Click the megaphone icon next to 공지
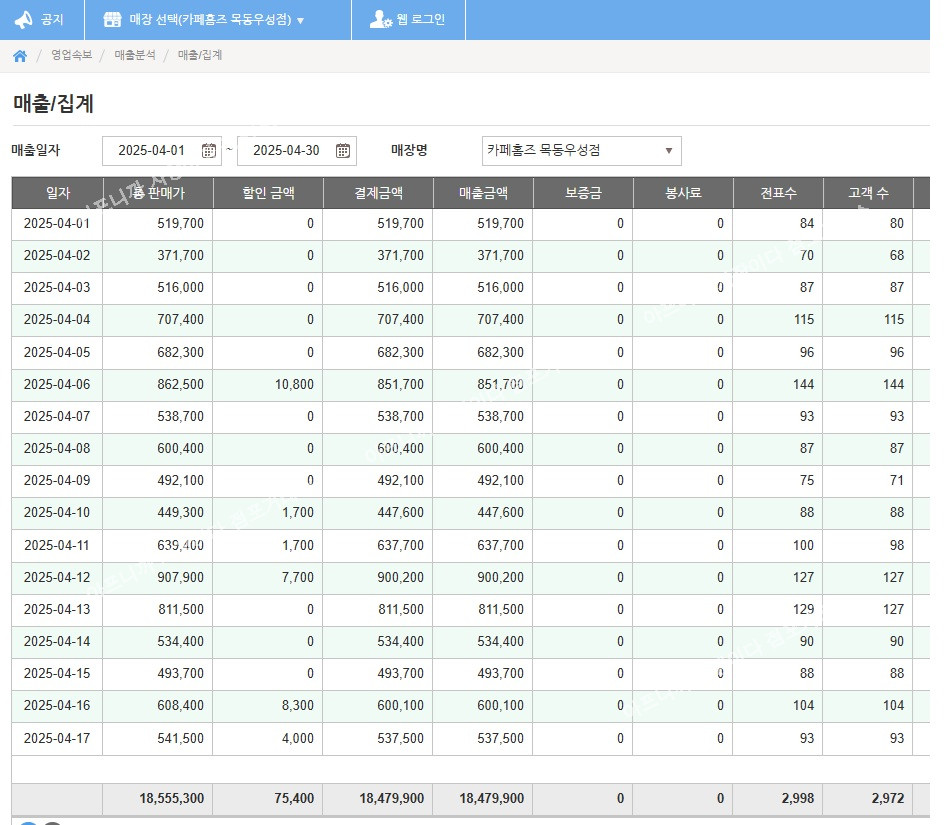This screenshot has height=825, width=949. 23,19
